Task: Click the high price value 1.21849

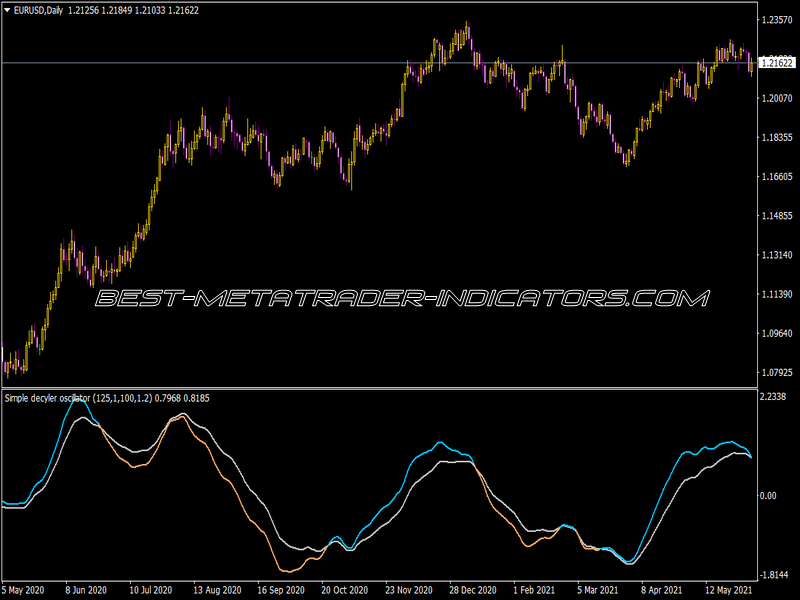Action: pyautogui.click(x=116, y=10)
